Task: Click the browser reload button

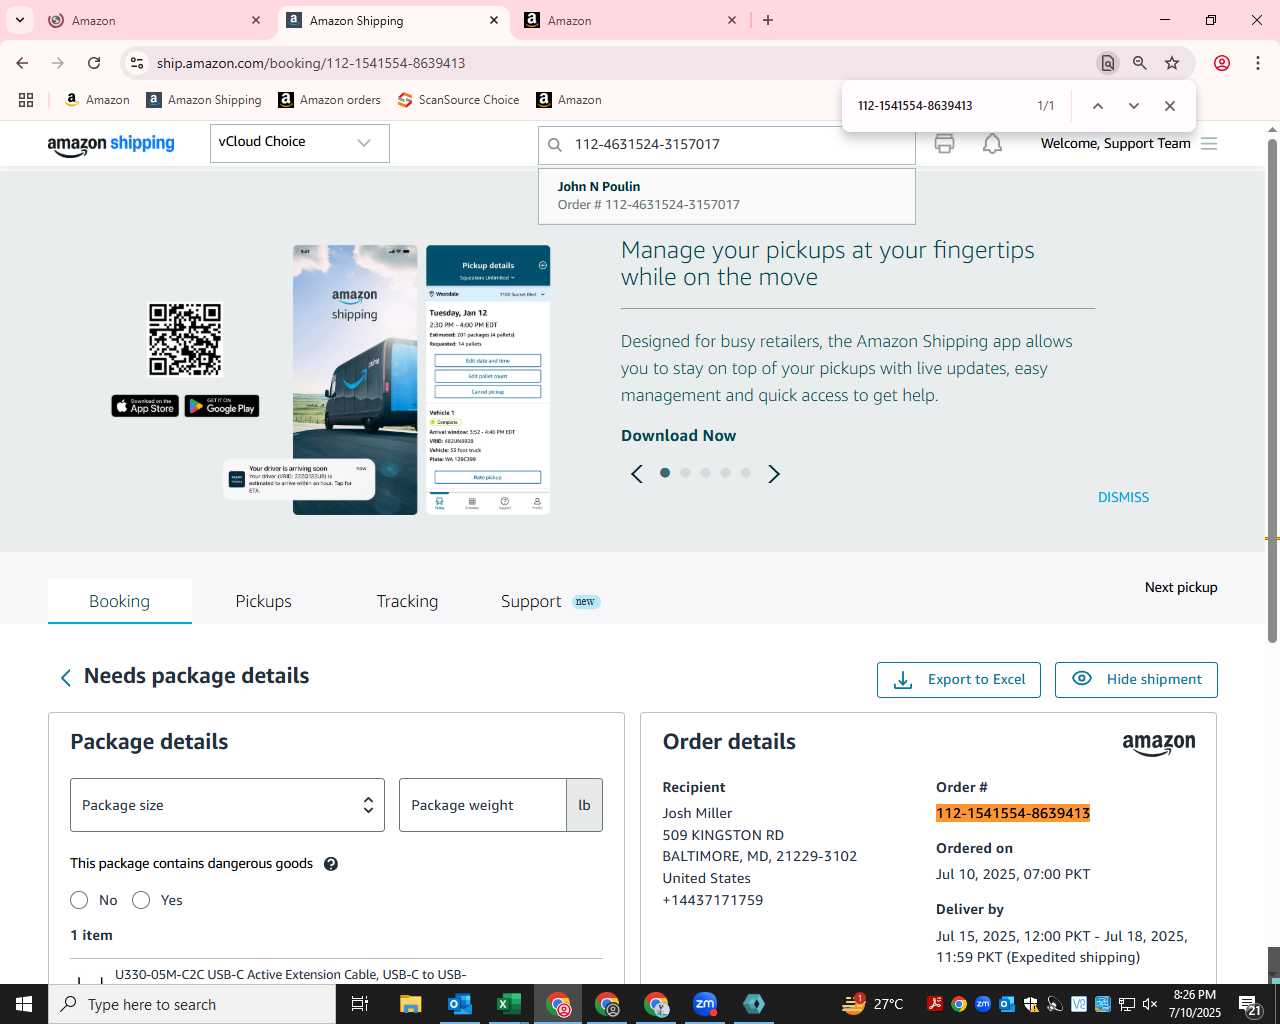Action: (94, 63)
